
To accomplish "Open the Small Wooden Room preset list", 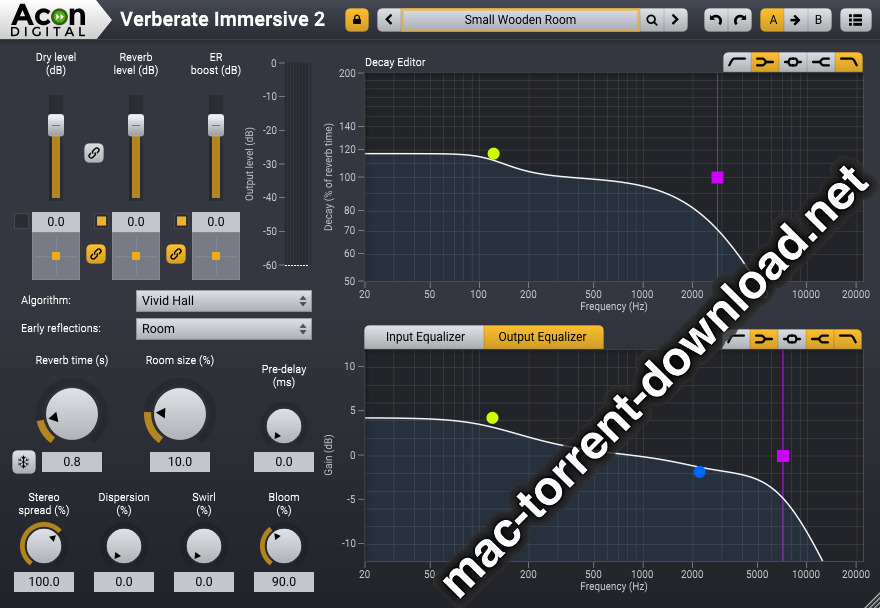I will pyautogui.click(x=520, y=20).
